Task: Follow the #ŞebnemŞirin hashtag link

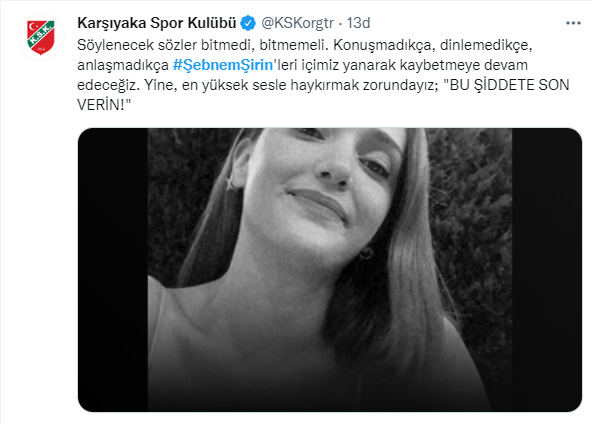Action: tap(223, 65)
